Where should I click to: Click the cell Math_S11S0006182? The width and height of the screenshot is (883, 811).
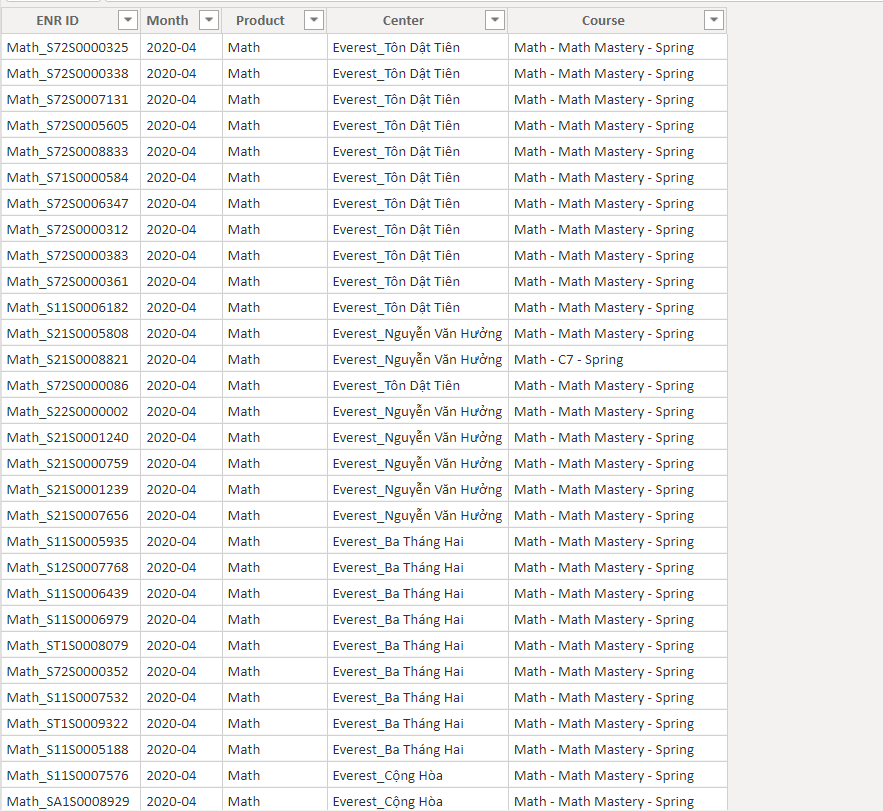coord(71,308)
